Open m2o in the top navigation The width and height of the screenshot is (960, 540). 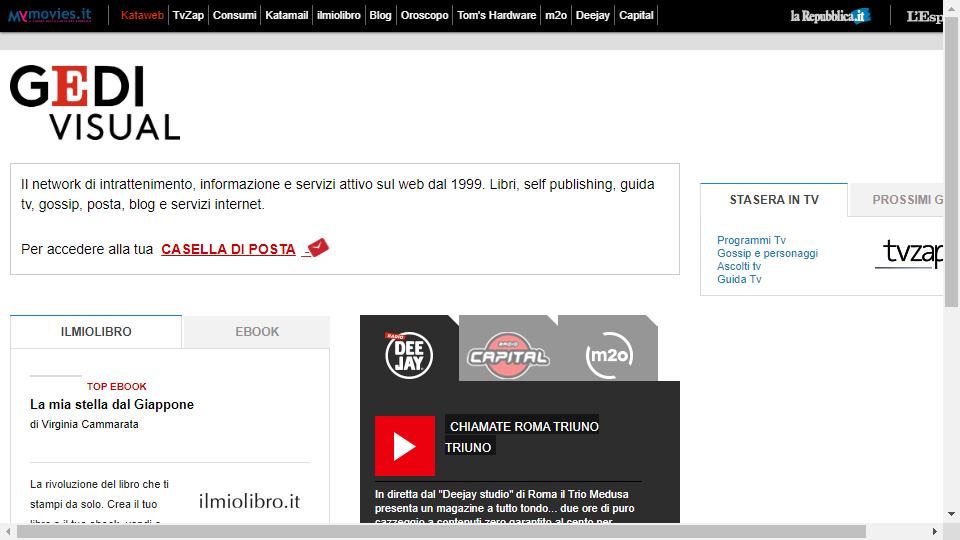[x=556, y=15]
